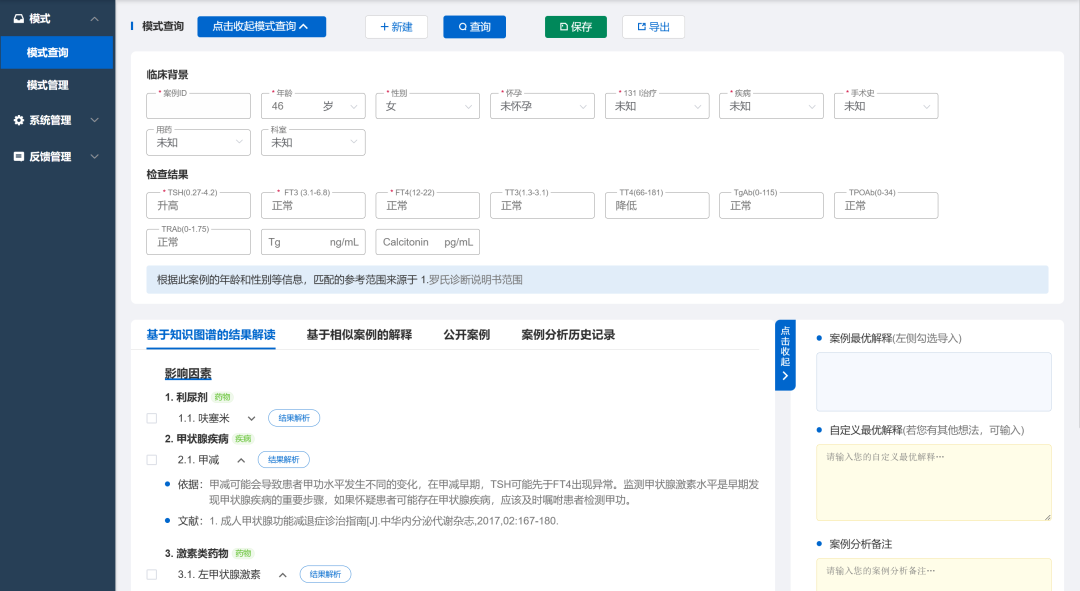Click the 点击收起模式查询 button
This screenshot has height=591, width=1080.
tap(262, 26)
